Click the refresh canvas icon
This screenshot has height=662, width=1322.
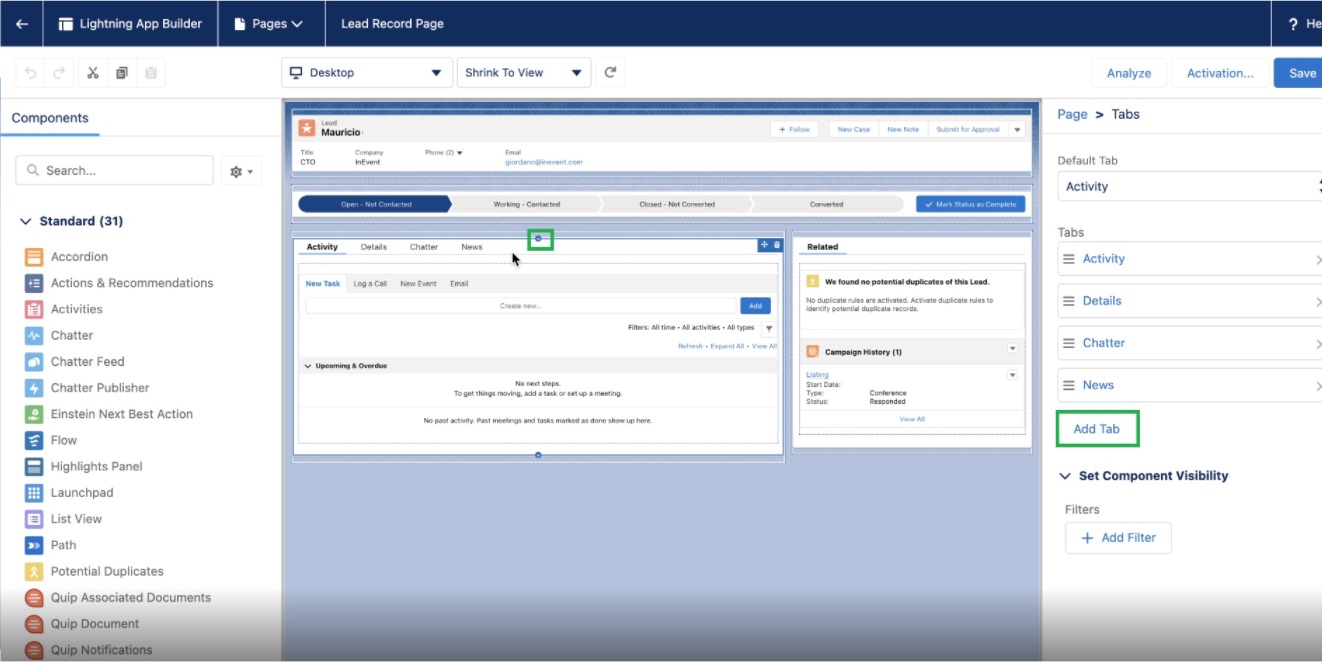tap(610, 73)
